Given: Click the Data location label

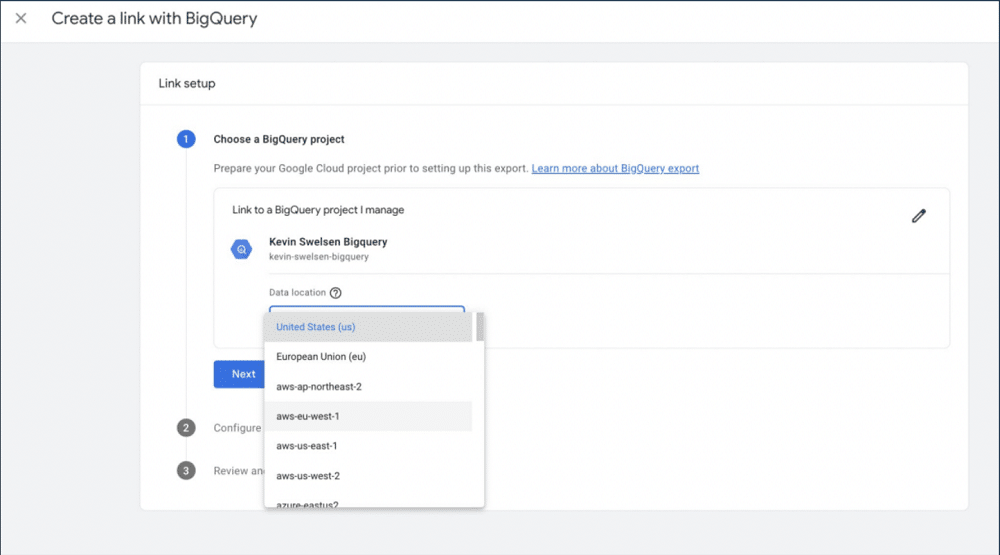Looking at the screenshot, I should [297, 293].
